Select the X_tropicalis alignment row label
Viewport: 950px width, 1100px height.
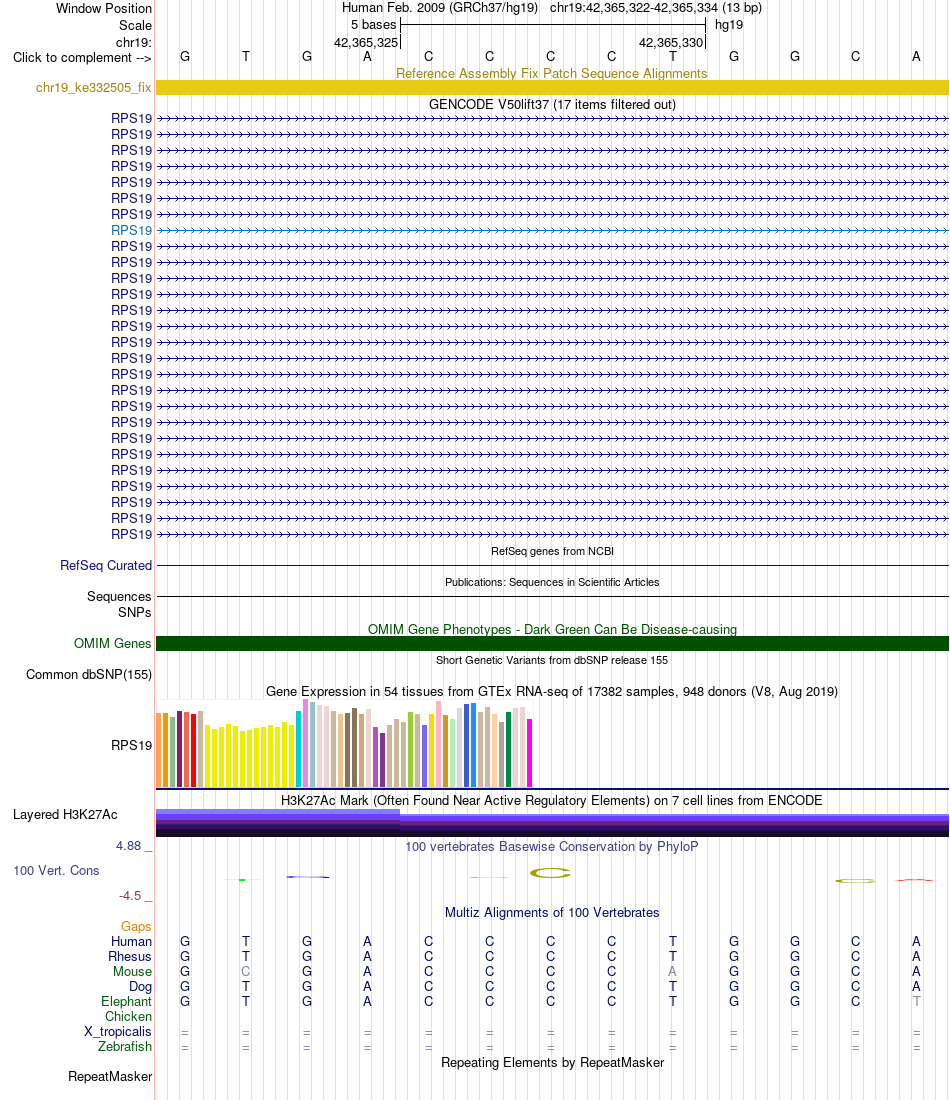coord(118,1031)
